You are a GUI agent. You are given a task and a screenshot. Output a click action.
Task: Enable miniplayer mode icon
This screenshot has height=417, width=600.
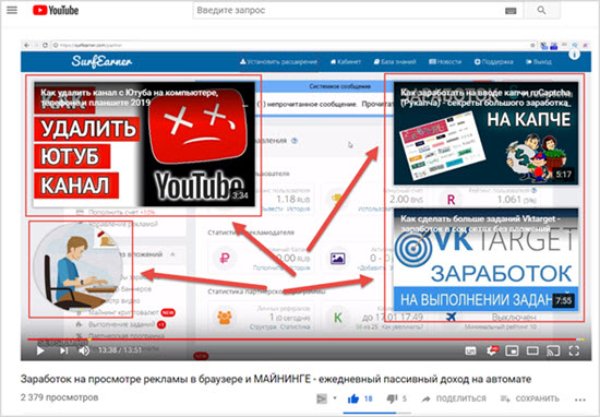point(512,350)
